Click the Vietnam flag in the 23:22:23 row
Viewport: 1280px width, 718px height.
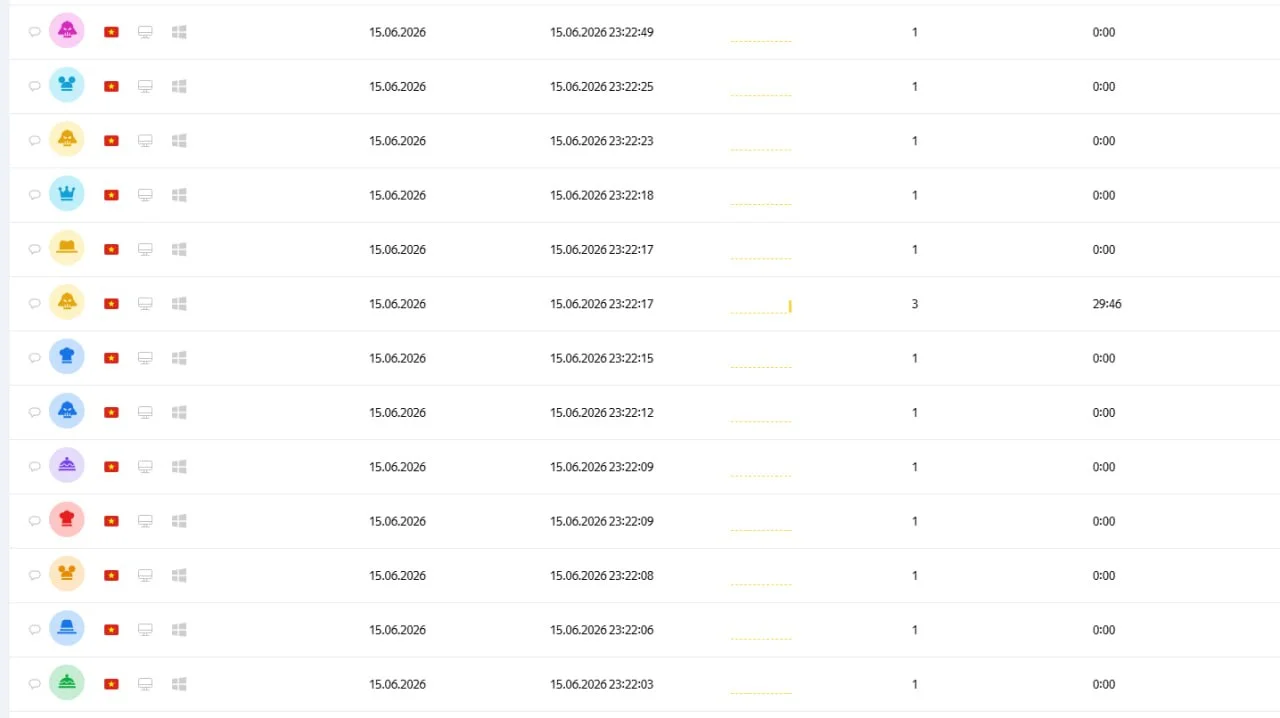(x=111, y=141)
